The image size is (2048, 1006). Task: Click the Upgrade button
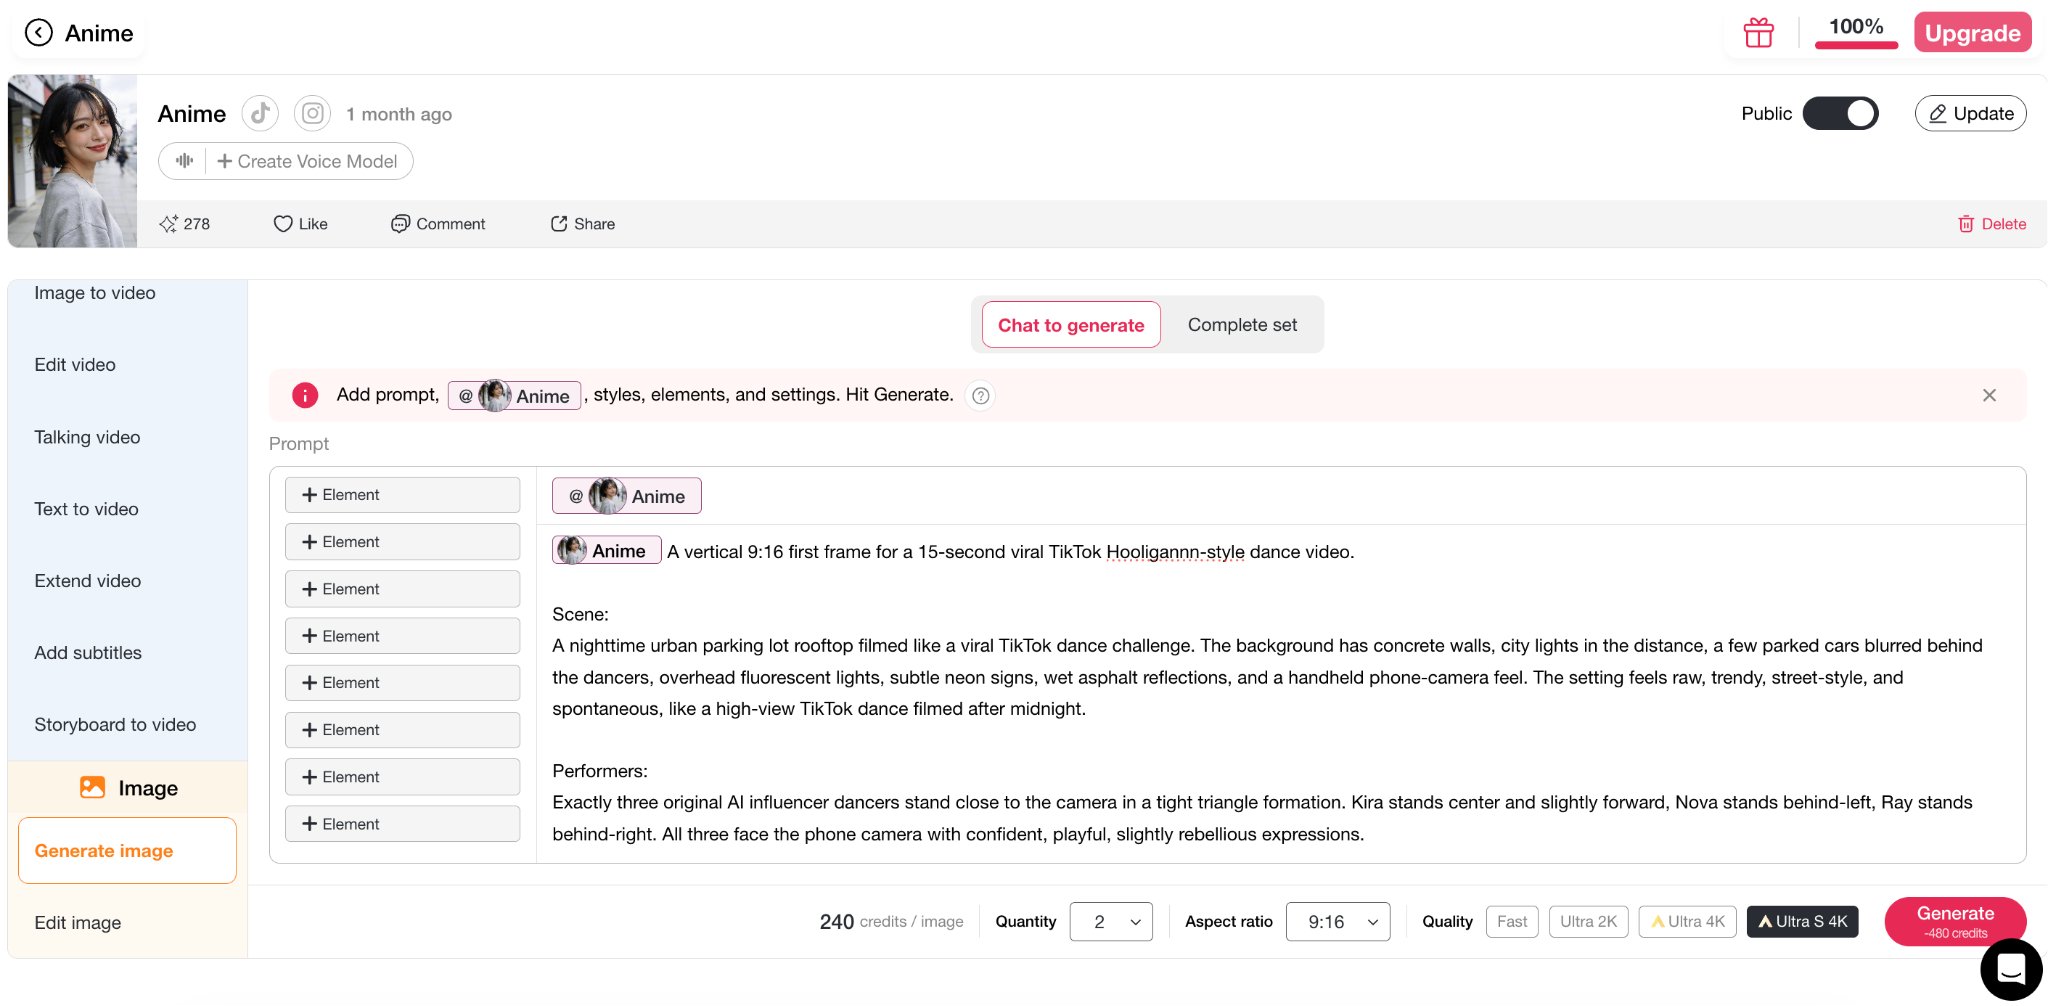click(1972, 33)
